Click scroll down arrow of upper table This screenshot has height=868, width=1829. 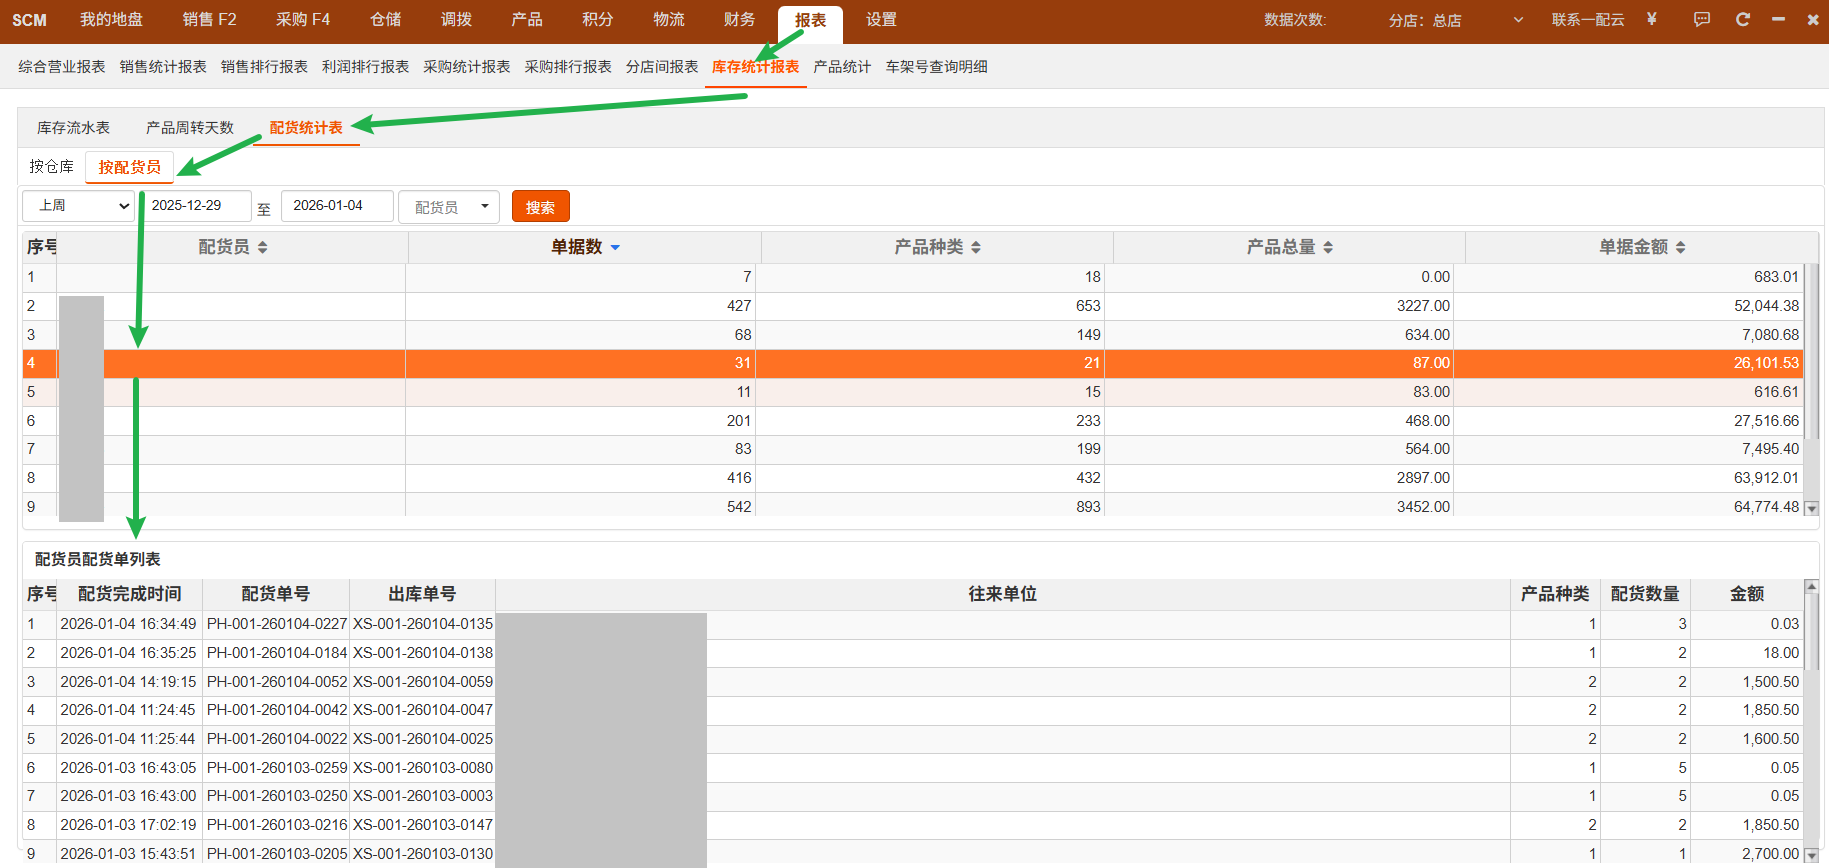(x=1811, y=508)
